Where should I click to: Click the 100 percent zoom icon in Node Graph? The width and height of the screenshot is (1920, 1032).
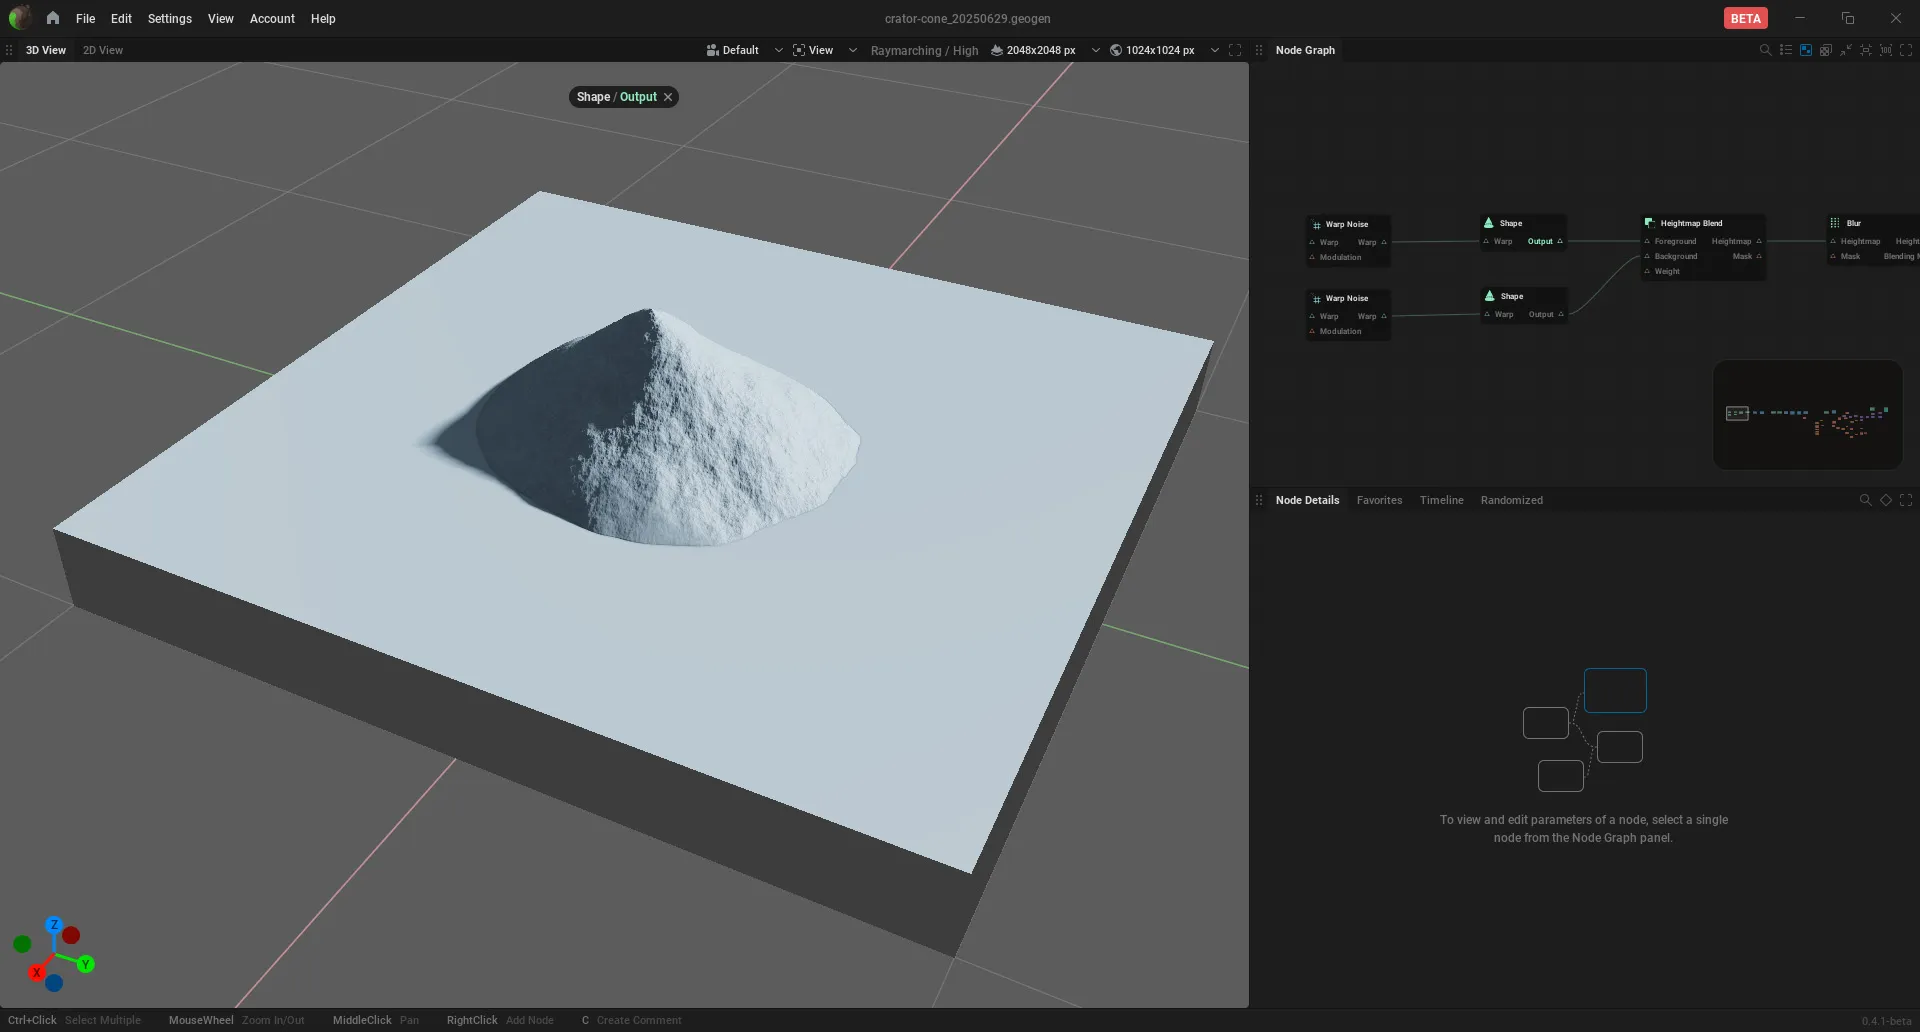1886,50
